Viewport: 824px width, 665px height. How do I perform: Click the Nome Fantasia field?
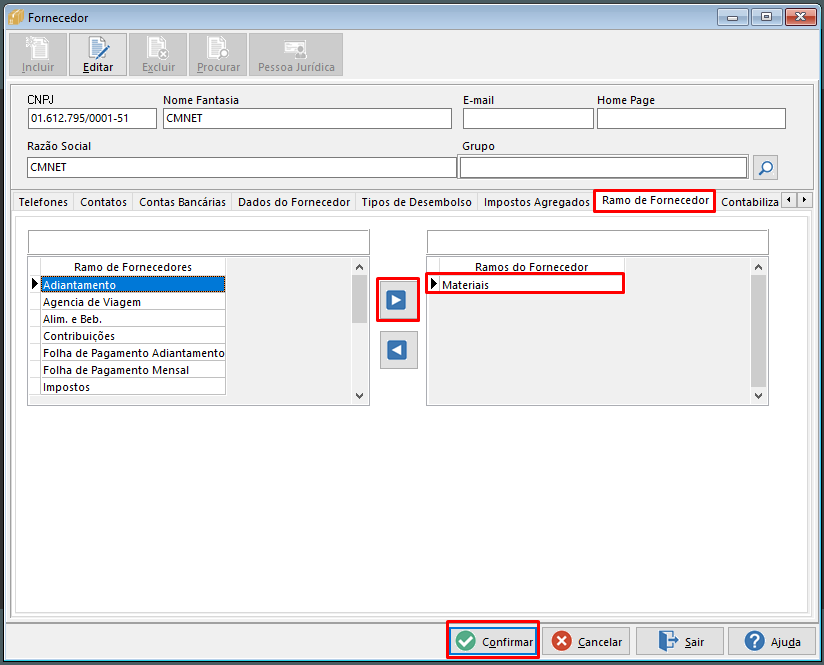307,118
